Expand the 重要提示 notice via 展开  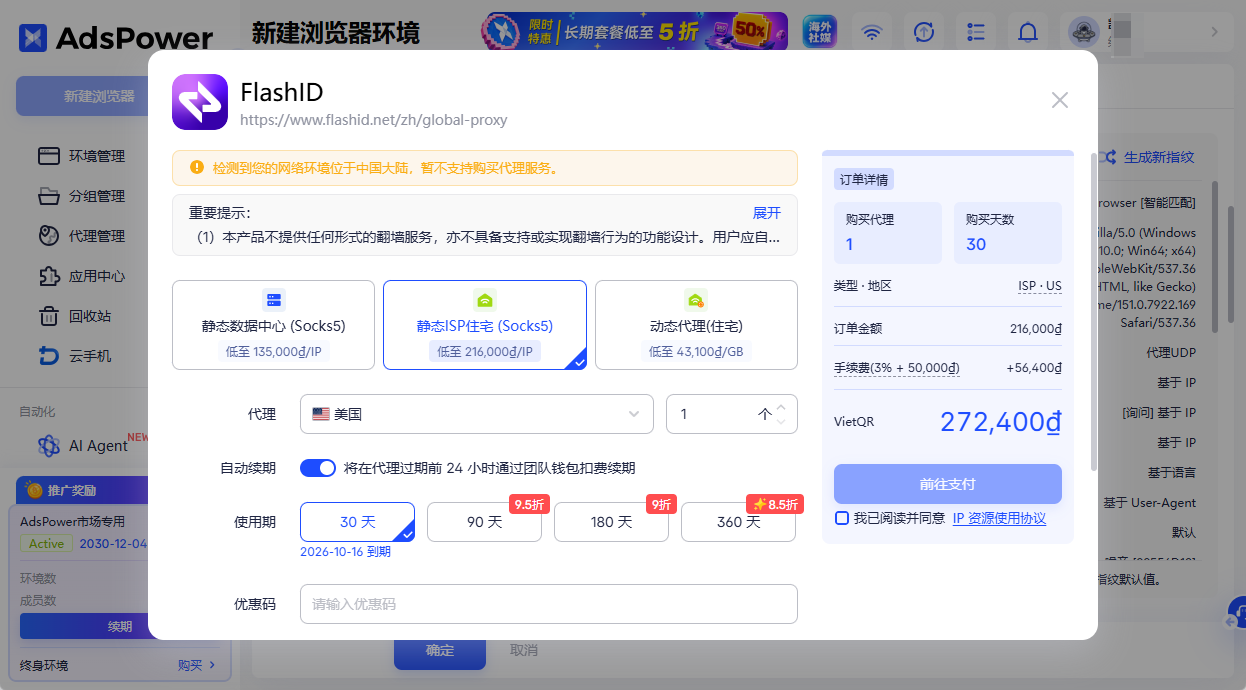tap(767, 213)
